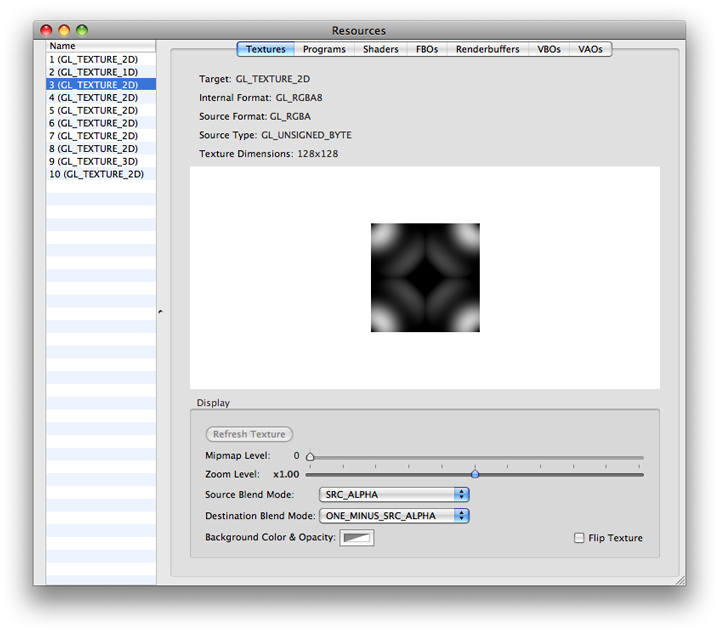This screenshot has height=632, width=719.
Task: Click the Zoom Level slider handle
Action: pyautogui.click(x=475, y=474)
